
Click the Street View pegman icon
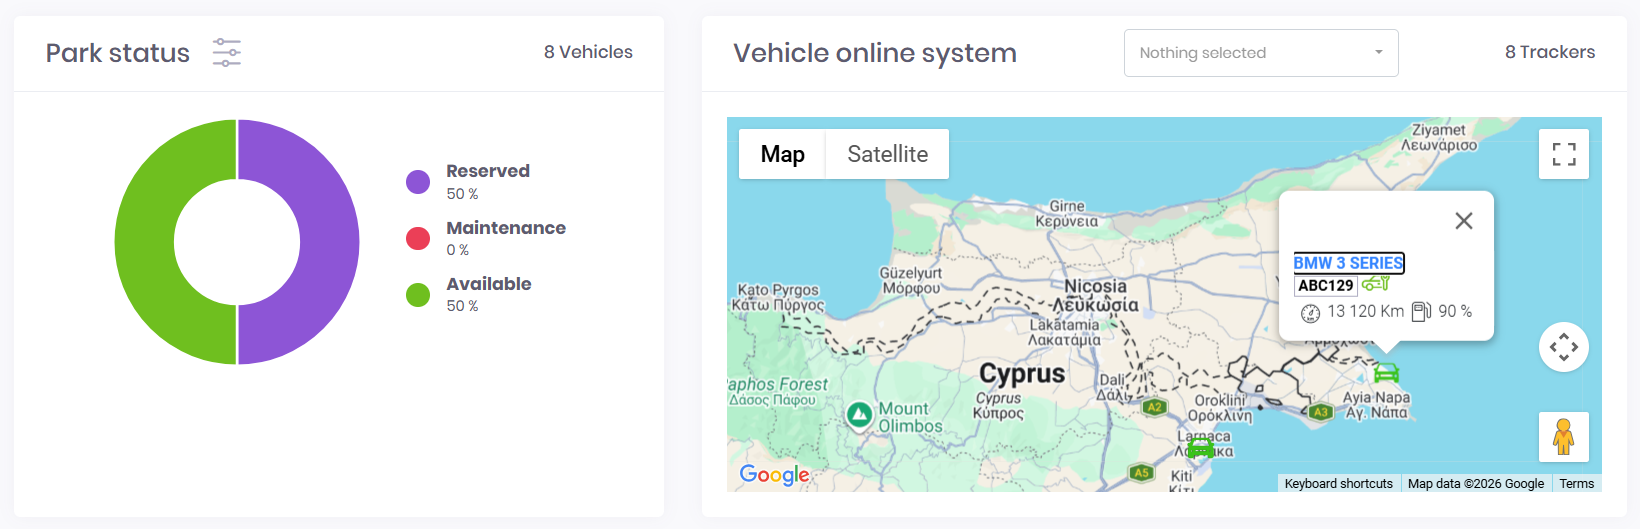(1564, 437)
